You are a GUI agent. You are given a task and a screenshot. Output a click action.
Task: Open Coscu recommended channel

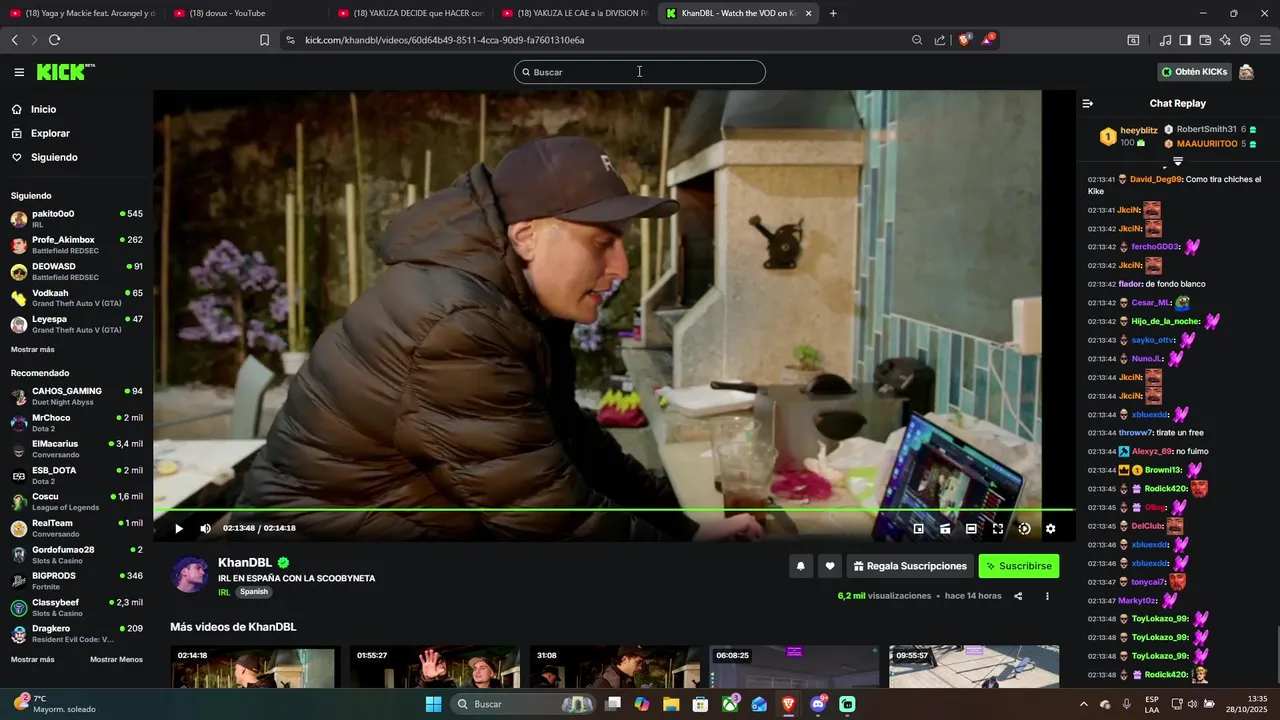click(x=77, y=501)
